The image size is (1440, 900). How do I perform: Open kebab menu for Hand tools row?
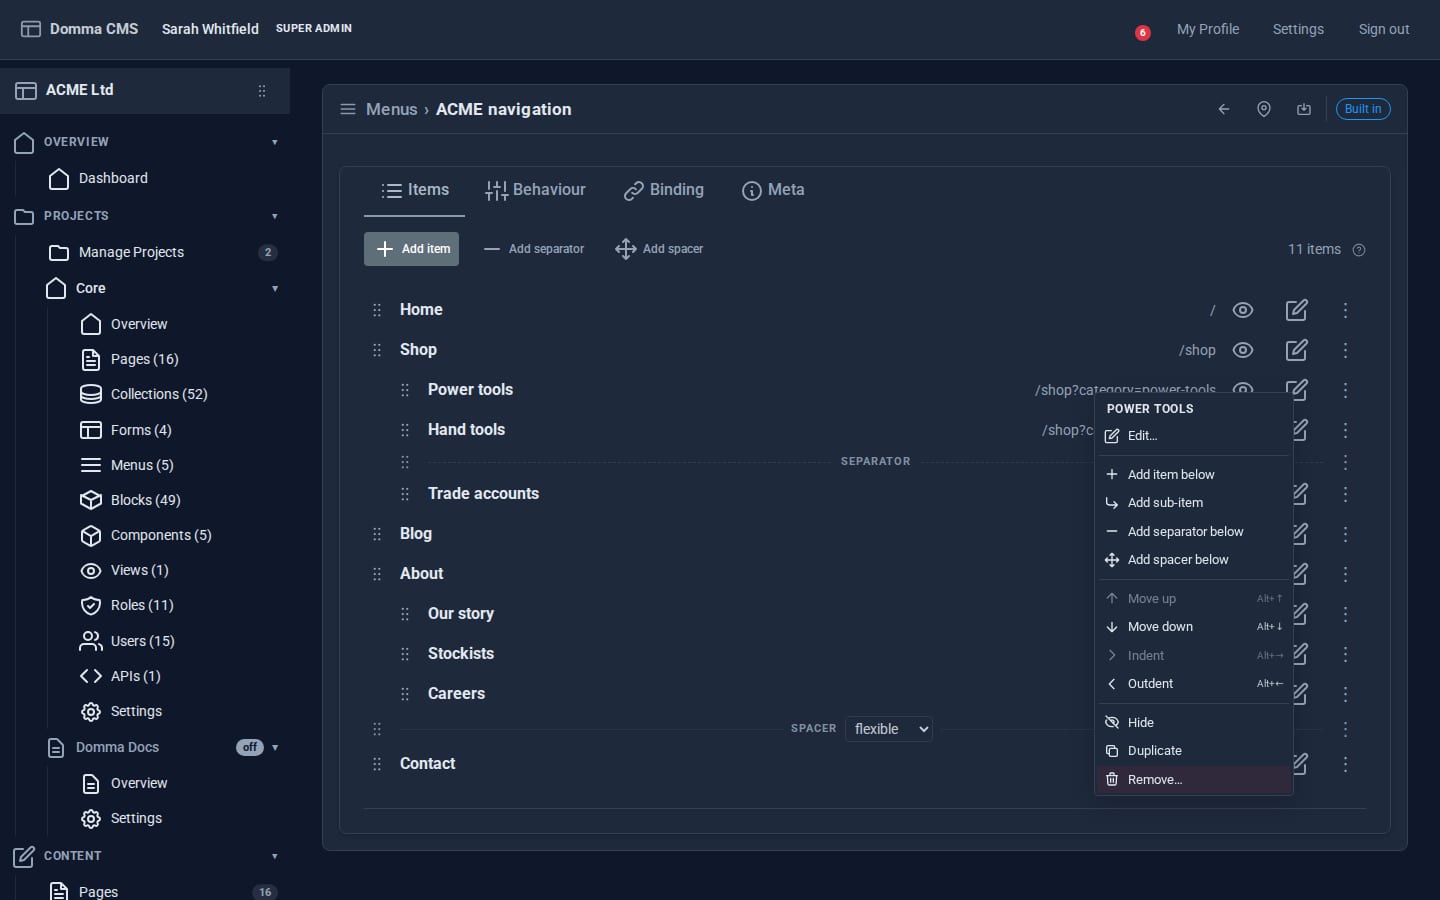1345,430
